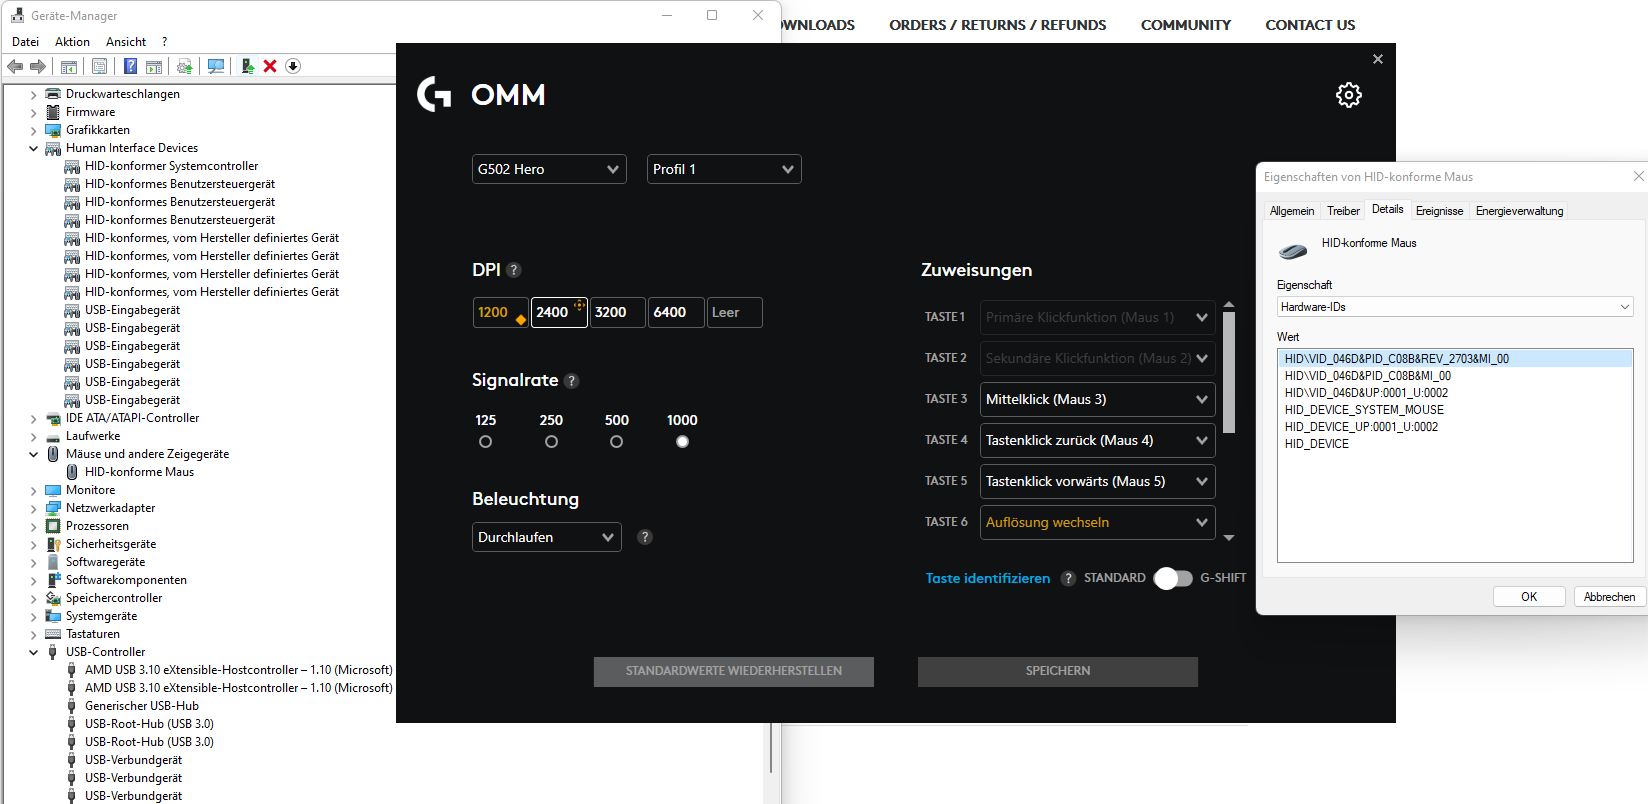Open the Profil 1 dropdown
Screen dimensions: 1648x804
coord(724,169)
